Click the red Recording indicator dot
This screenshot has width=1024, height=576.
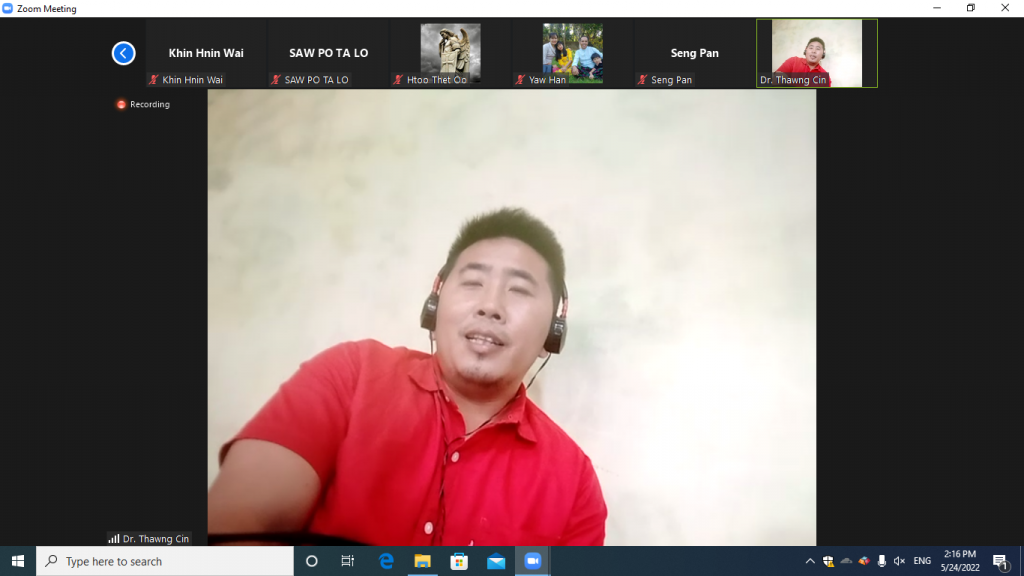pyautogui.click(x=121, y=104)
